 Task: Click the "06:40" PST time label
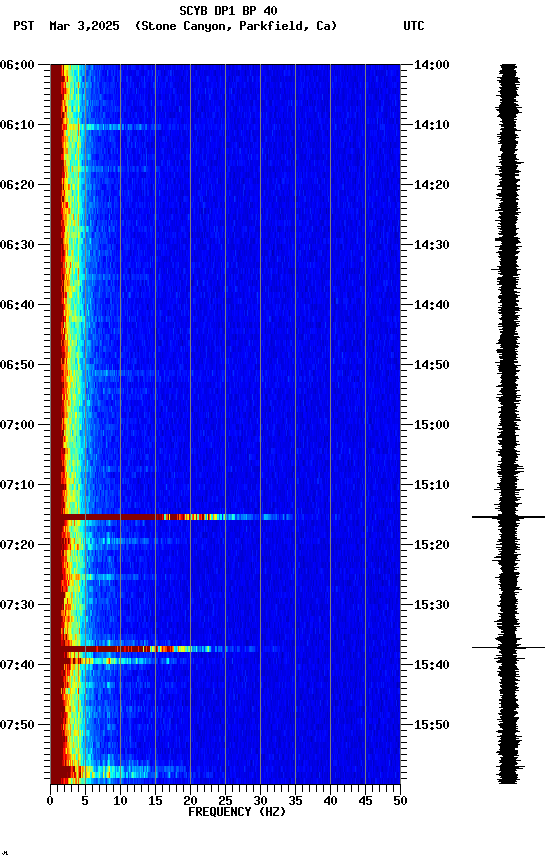pos(17,305)
